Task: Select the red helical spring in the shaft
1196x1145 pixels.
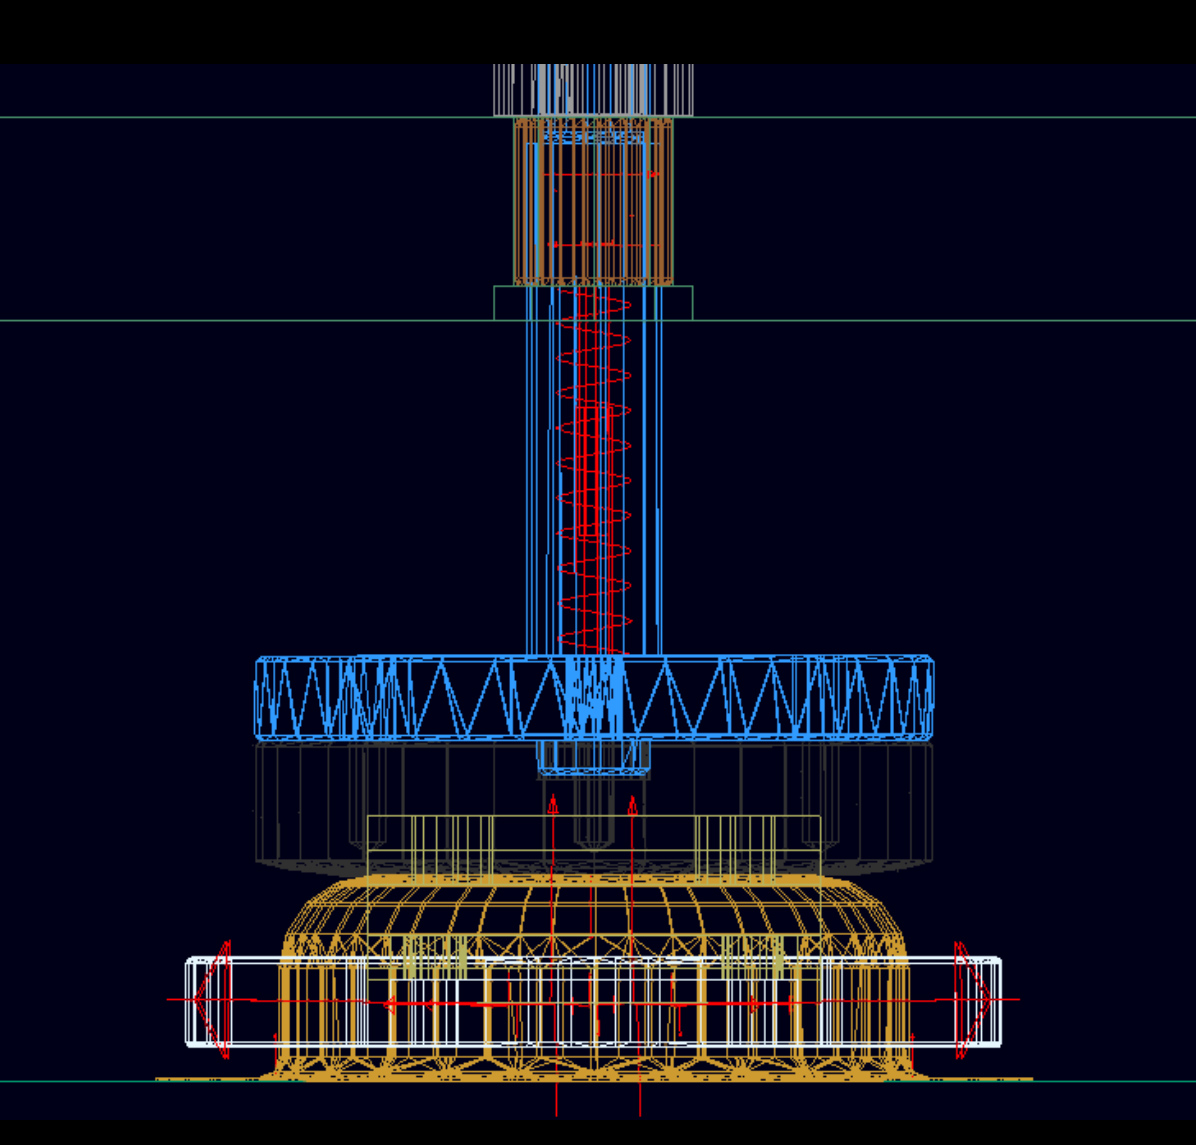Action: [594, 471]
